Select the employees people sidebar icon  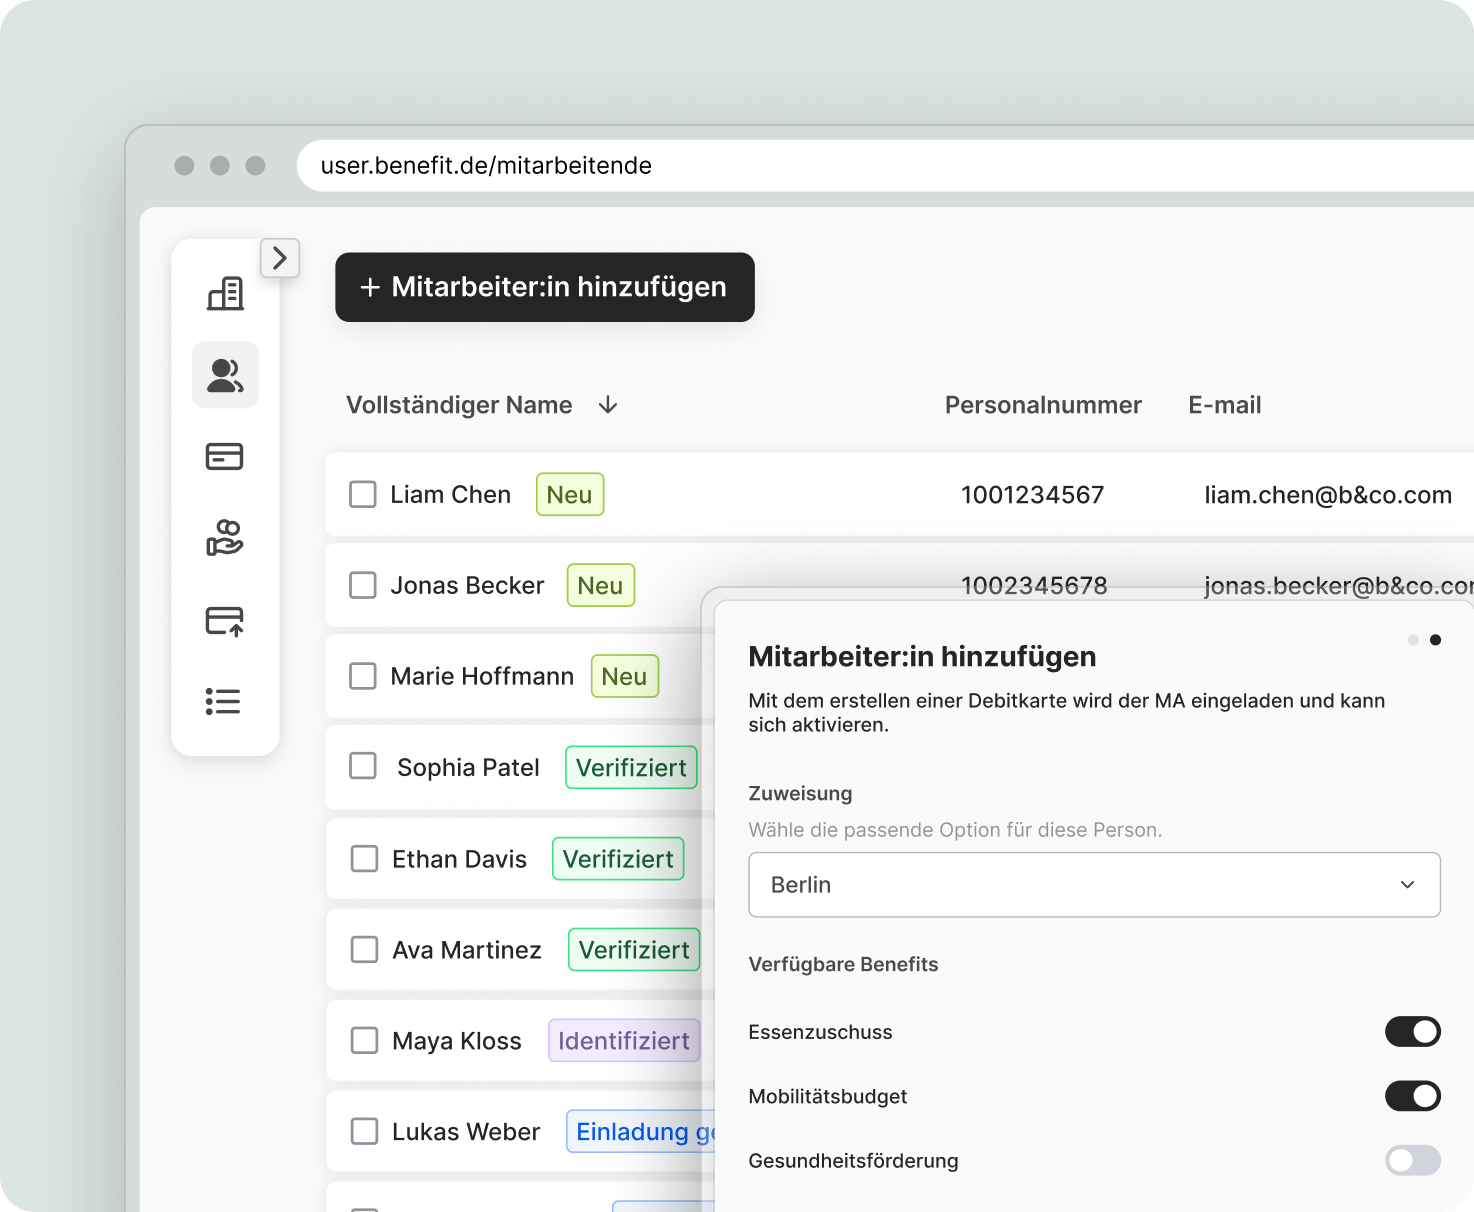225,375
